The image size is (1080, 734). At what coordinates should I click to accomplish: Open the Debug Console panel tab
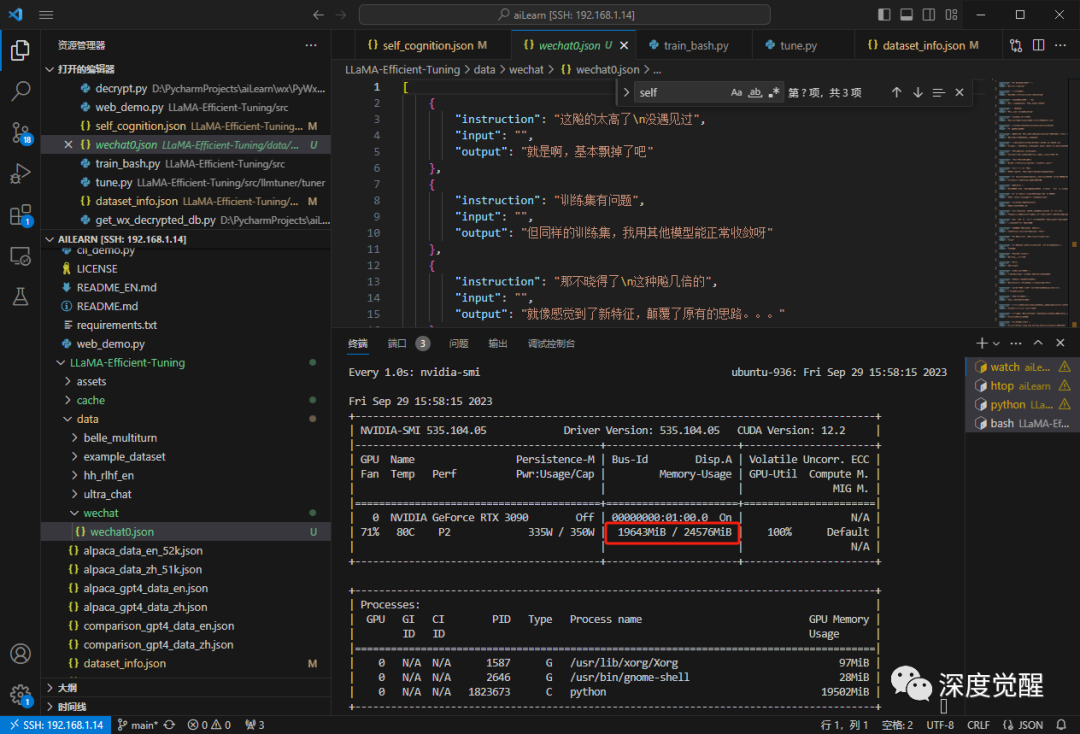pos(551,344)
